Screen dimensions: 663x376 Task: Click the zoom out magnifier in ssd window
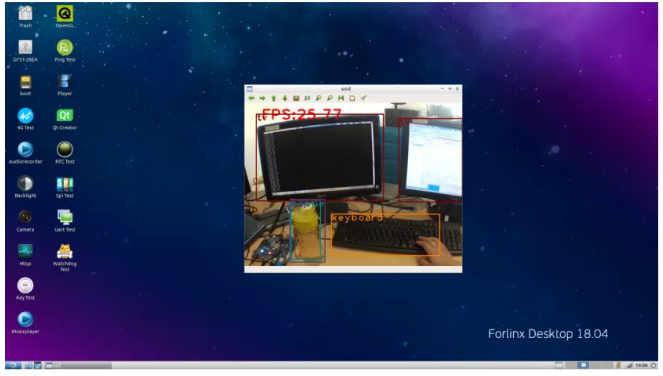[x=330, y=98]
